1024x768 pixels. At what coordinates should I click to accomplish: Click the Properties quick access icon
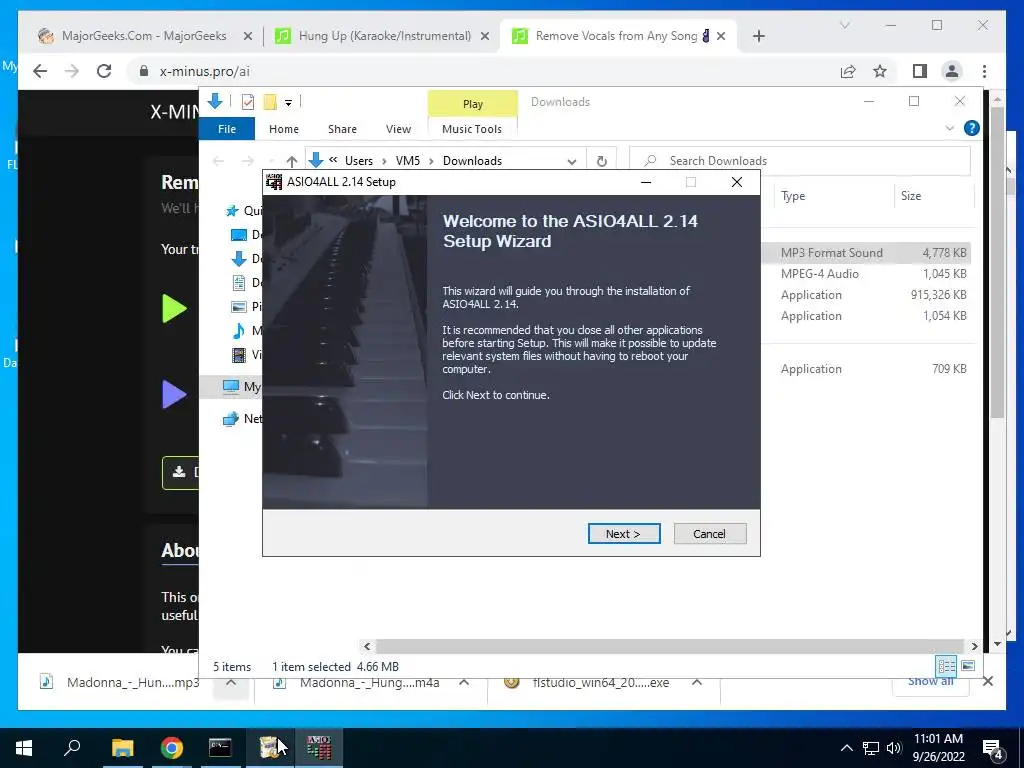tap(248, 102)
